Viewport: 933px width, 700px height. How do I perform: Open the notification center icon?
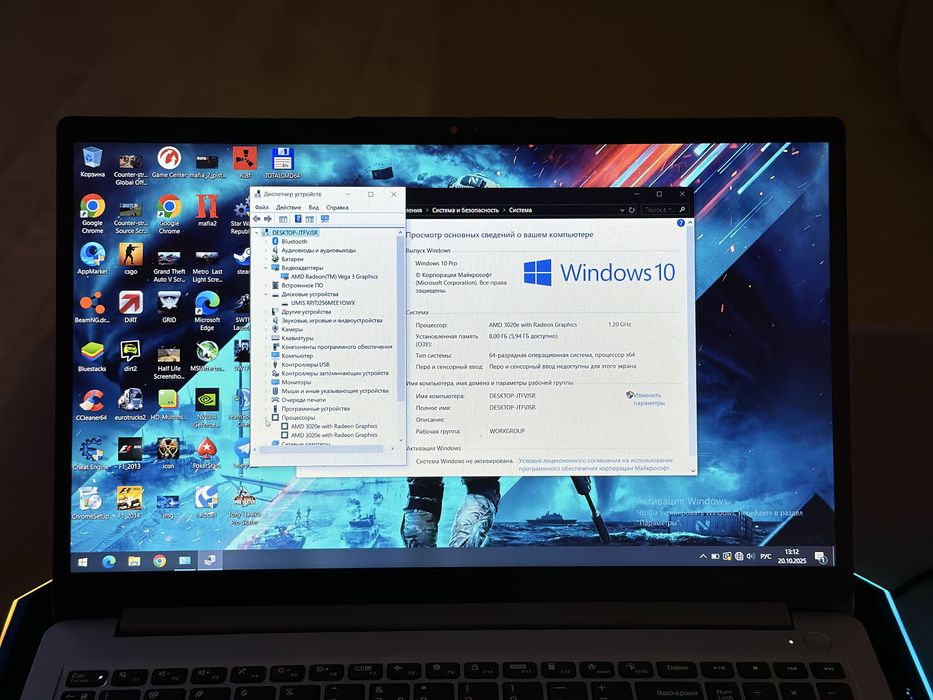coord(820,557)
